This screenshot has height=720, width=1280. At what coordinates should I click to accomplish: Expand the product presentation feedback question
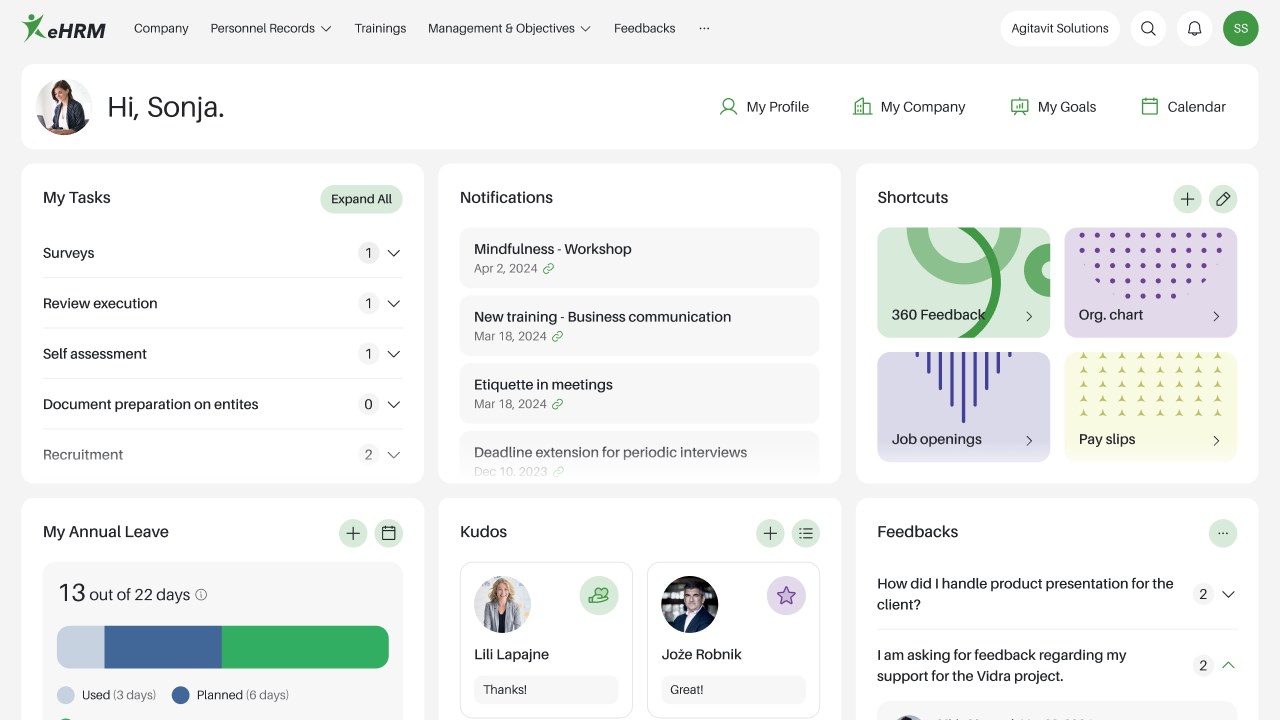coord(1229,594)
